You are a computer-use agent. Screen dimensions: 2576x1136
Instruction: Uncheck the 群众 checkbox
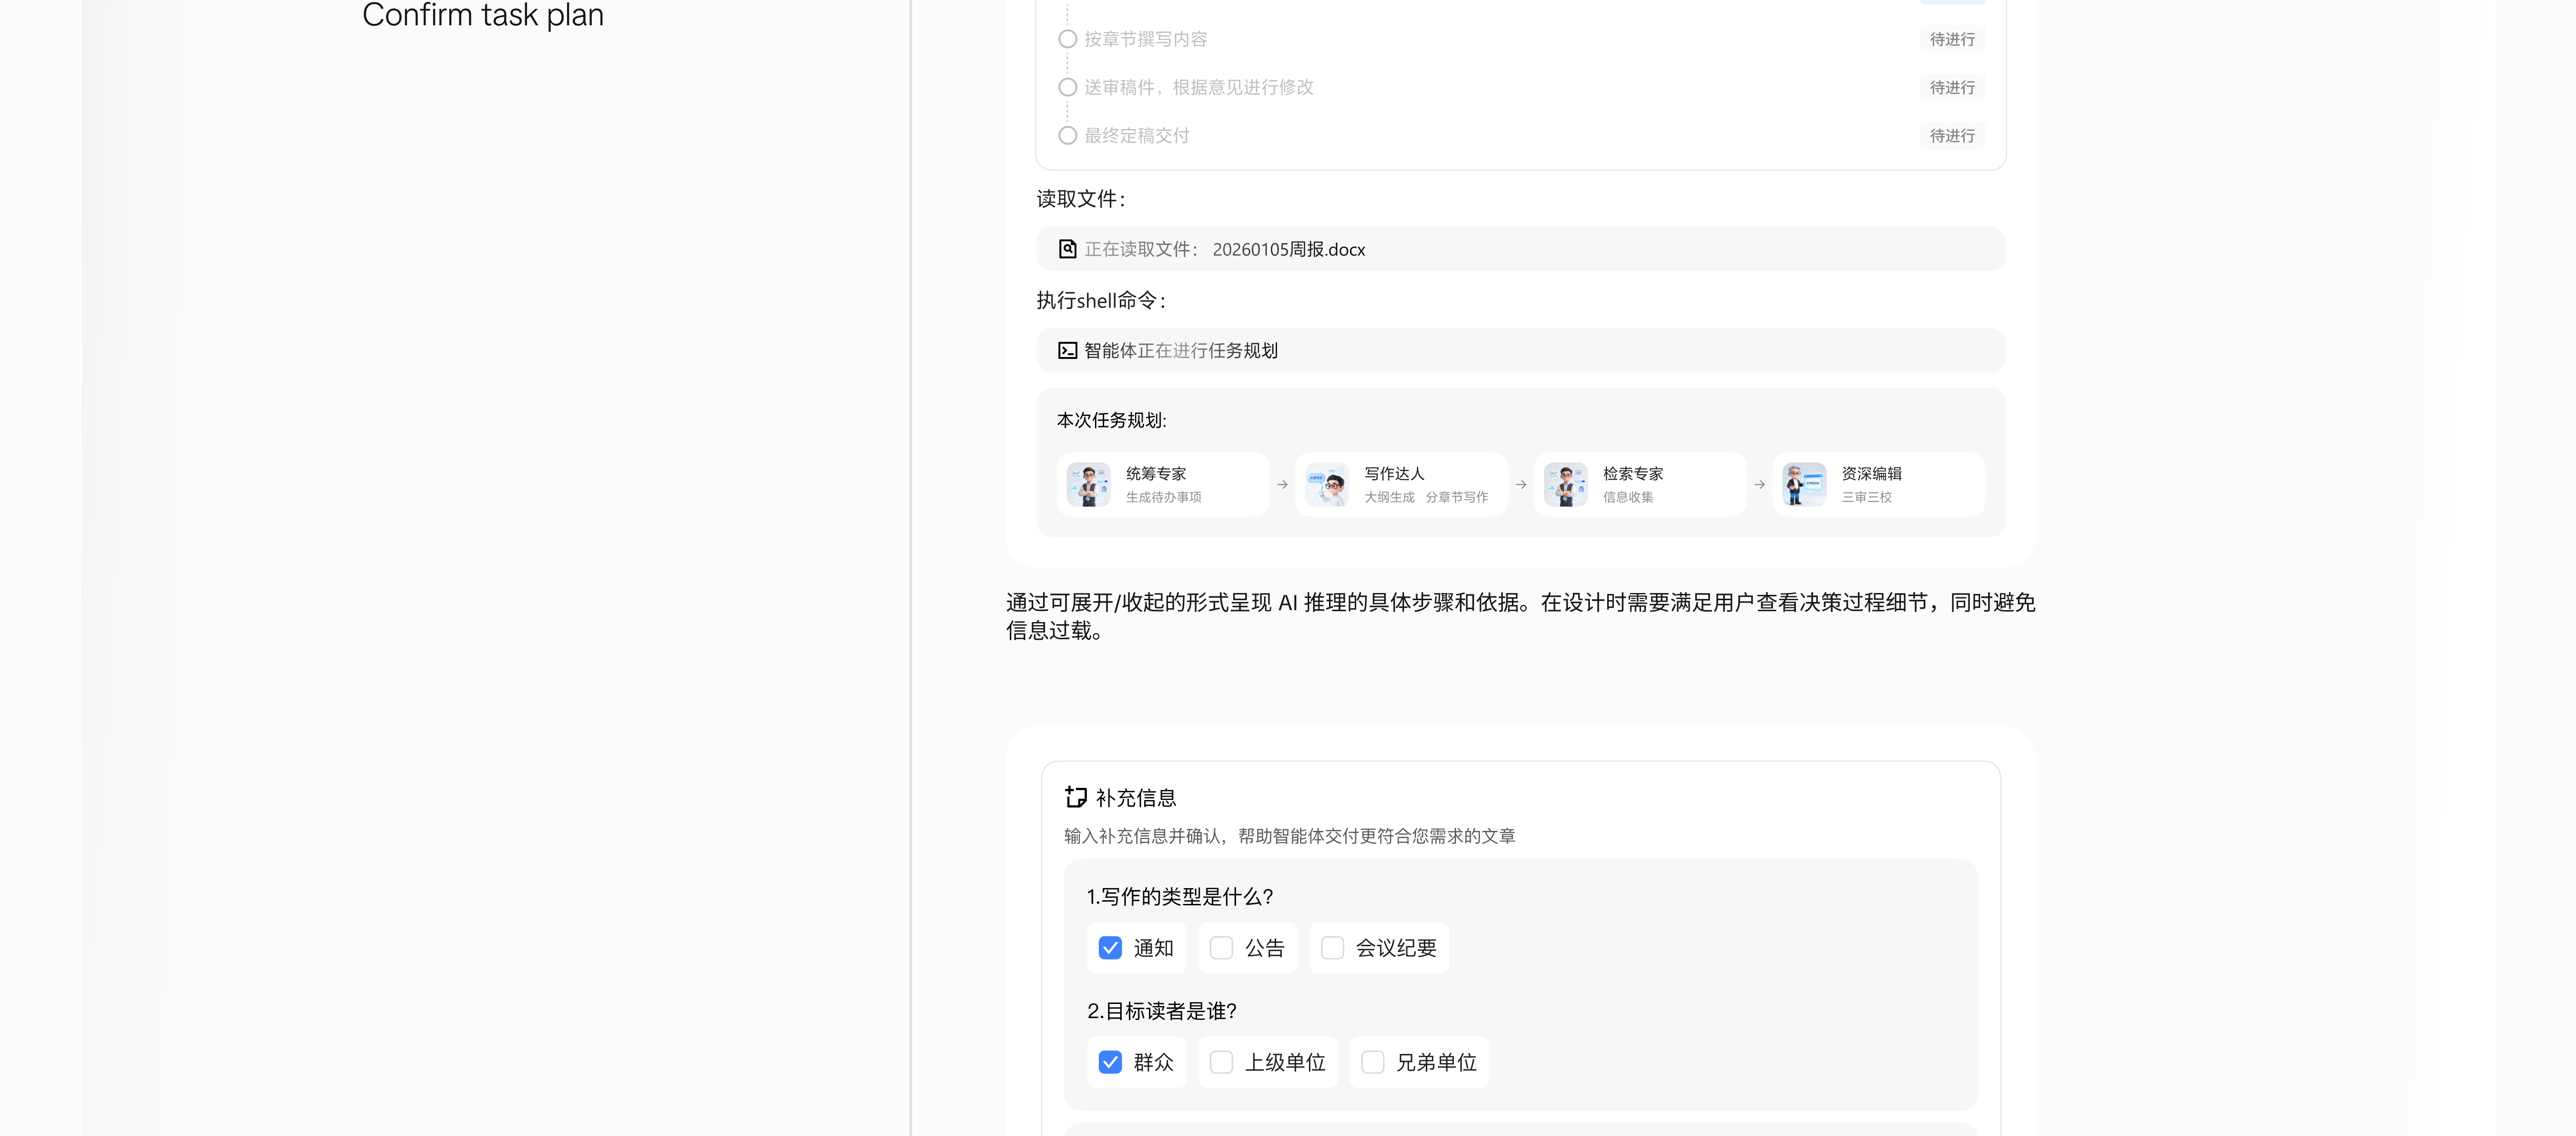pyautogui.click(x=1110, y=1062)
